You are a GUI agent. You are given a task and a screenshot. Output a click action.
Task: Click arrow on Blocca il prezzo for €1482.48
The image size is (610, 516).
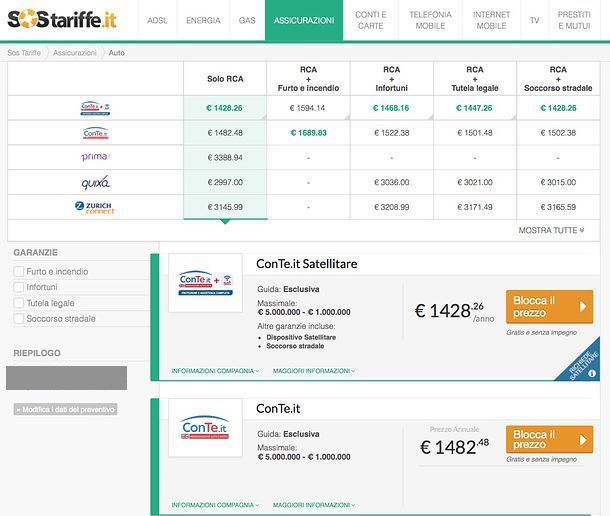[x=583, y=440]
